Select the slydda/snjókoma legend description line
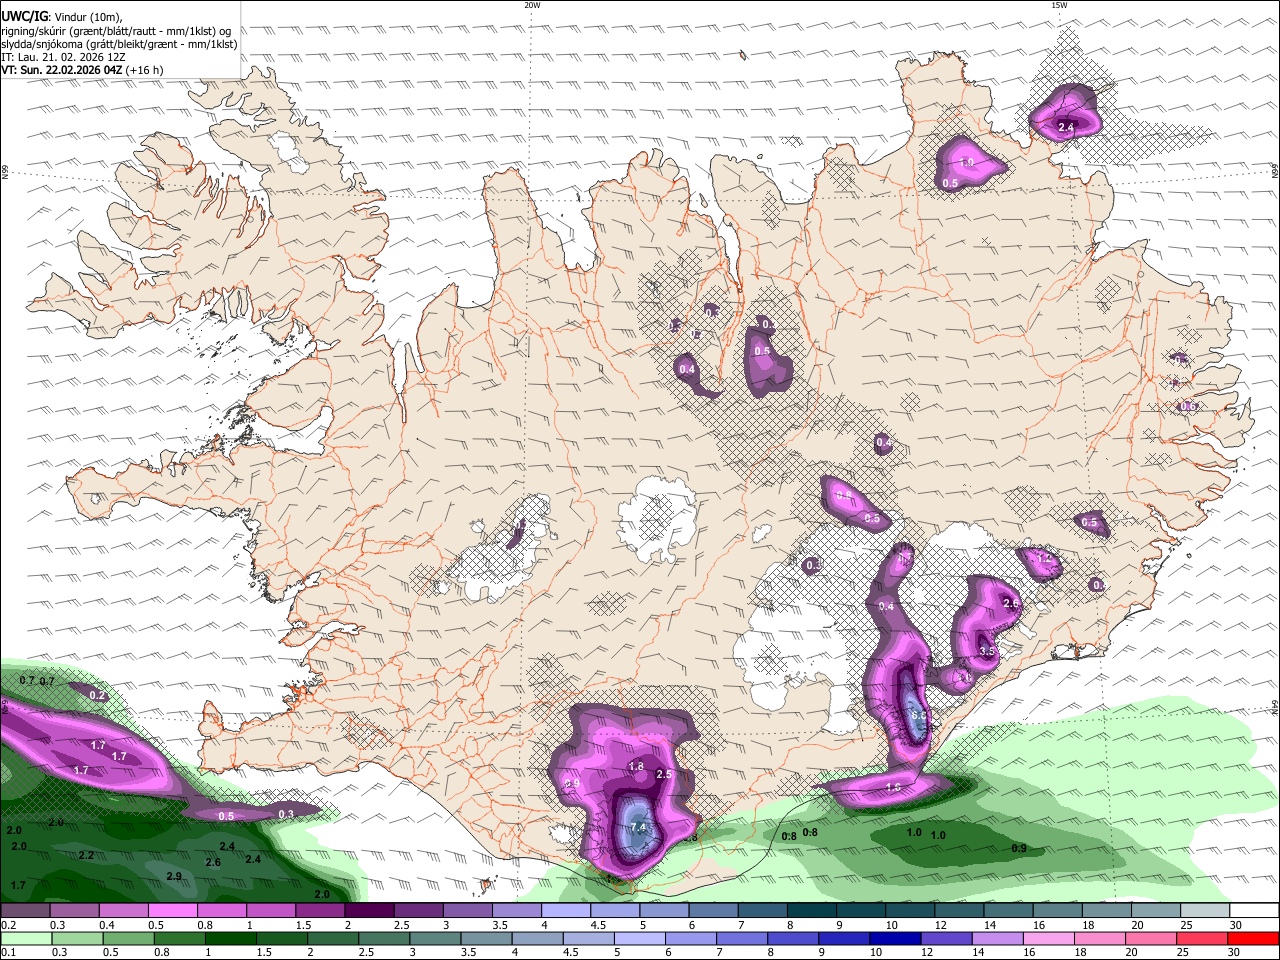This screenshot has width=1280, height=960. pos(119,44)
